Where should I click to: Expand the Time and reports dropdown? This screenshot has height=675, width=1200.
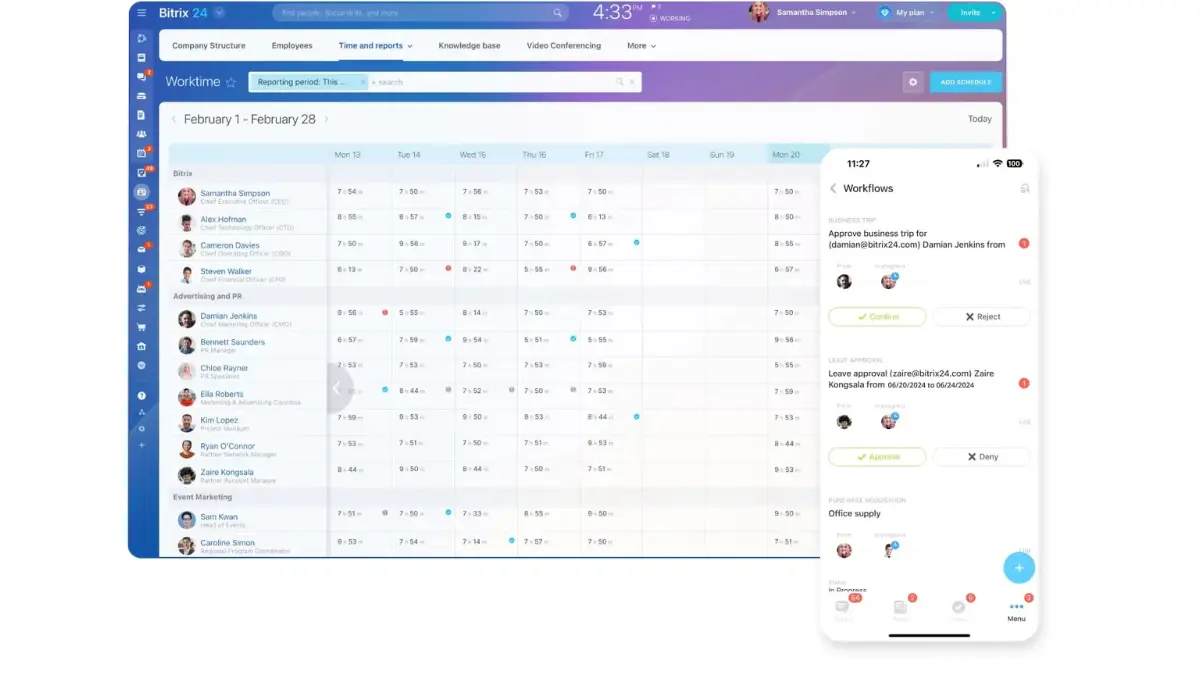(375, 45)
